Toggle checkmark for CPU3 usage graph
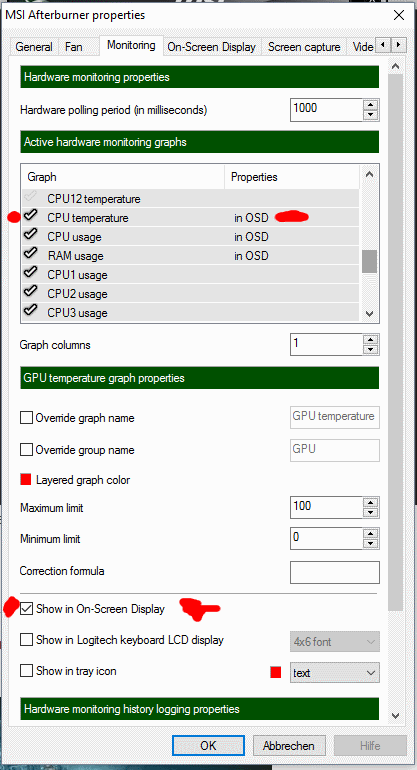Viewport: 417px width, 770px height. pos(31,310)
